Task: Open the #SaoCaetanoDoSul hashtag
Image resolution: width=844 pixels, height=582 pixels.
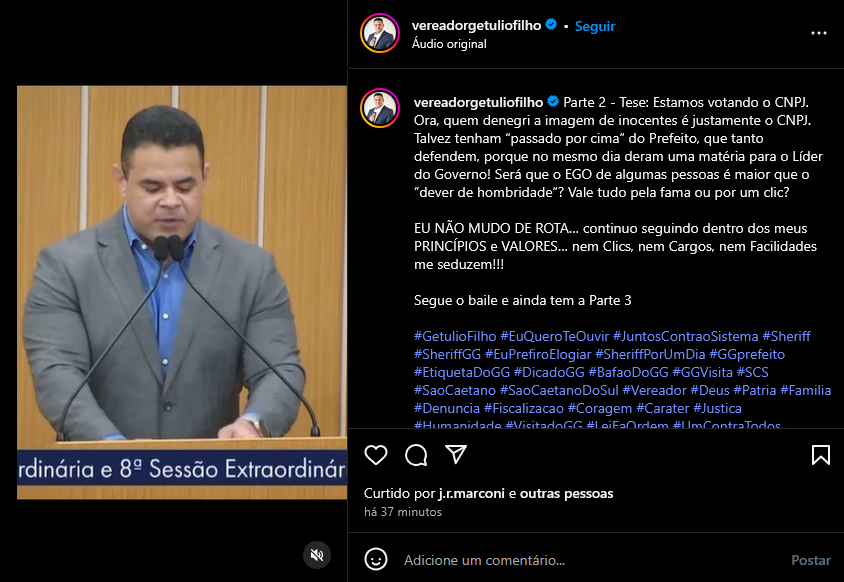Action: 559,390
